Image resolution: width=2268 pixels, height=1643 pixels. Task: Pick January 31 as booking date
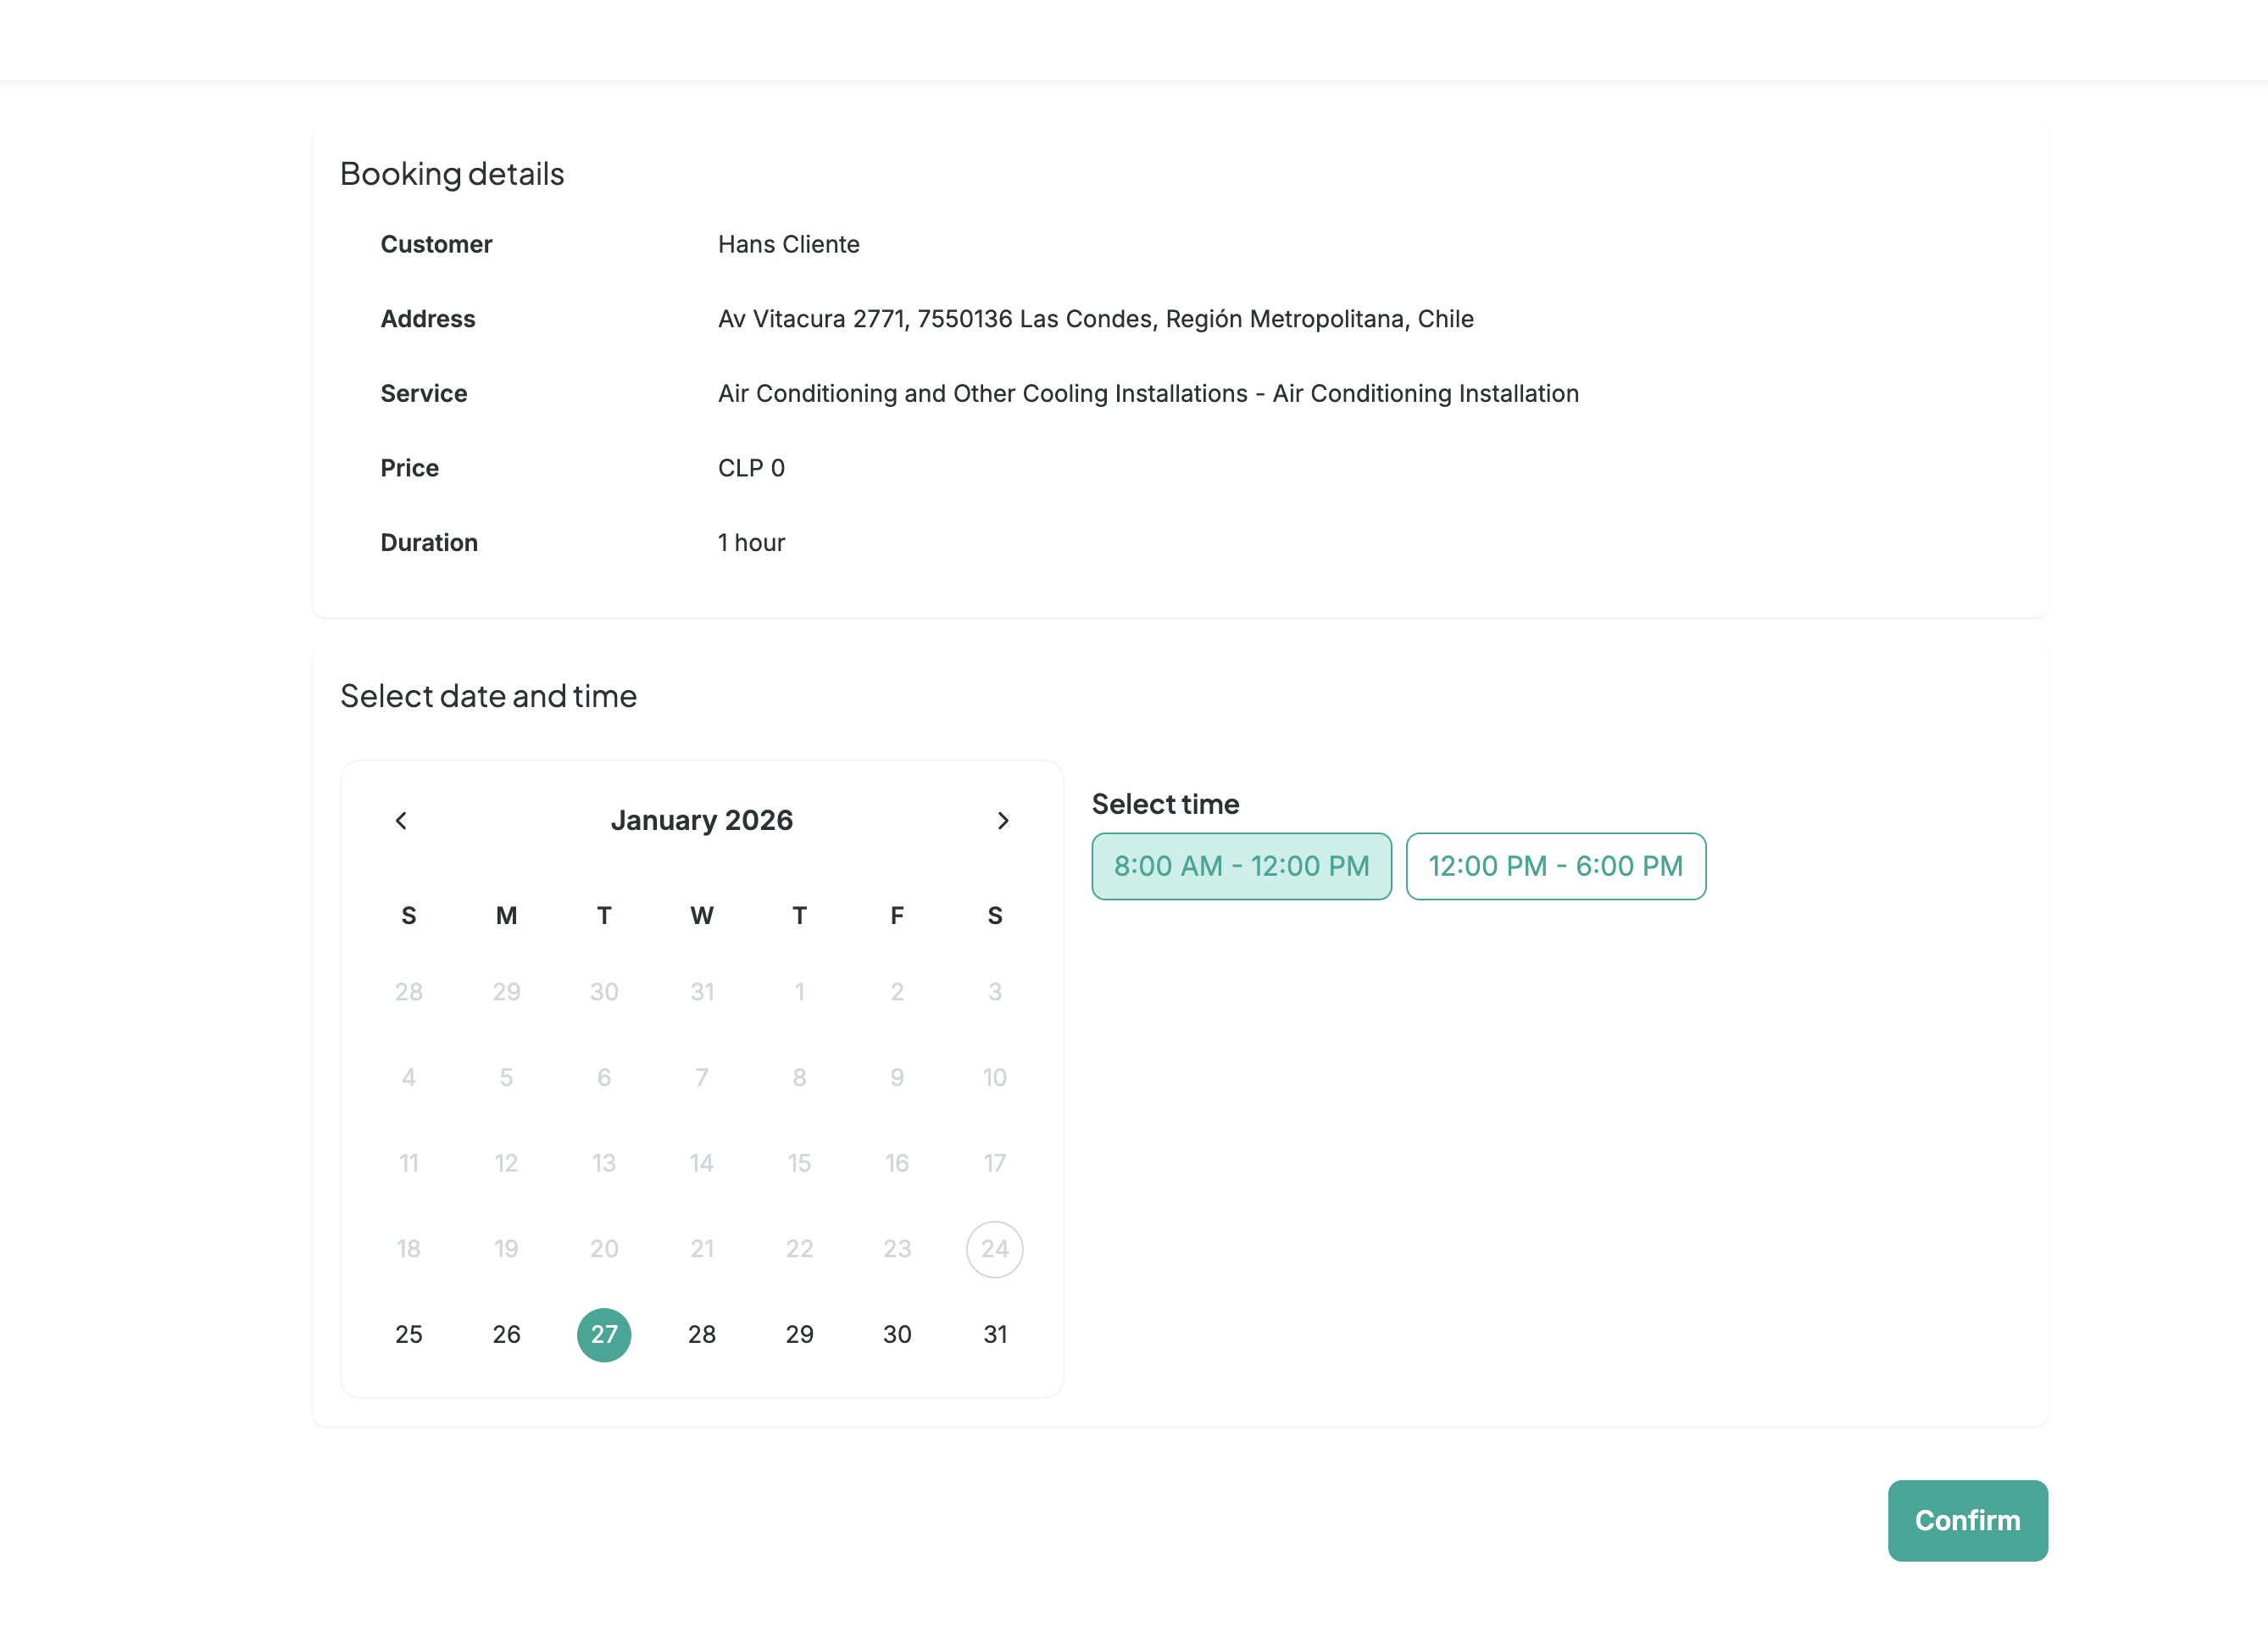click(x=994, y=1334)
